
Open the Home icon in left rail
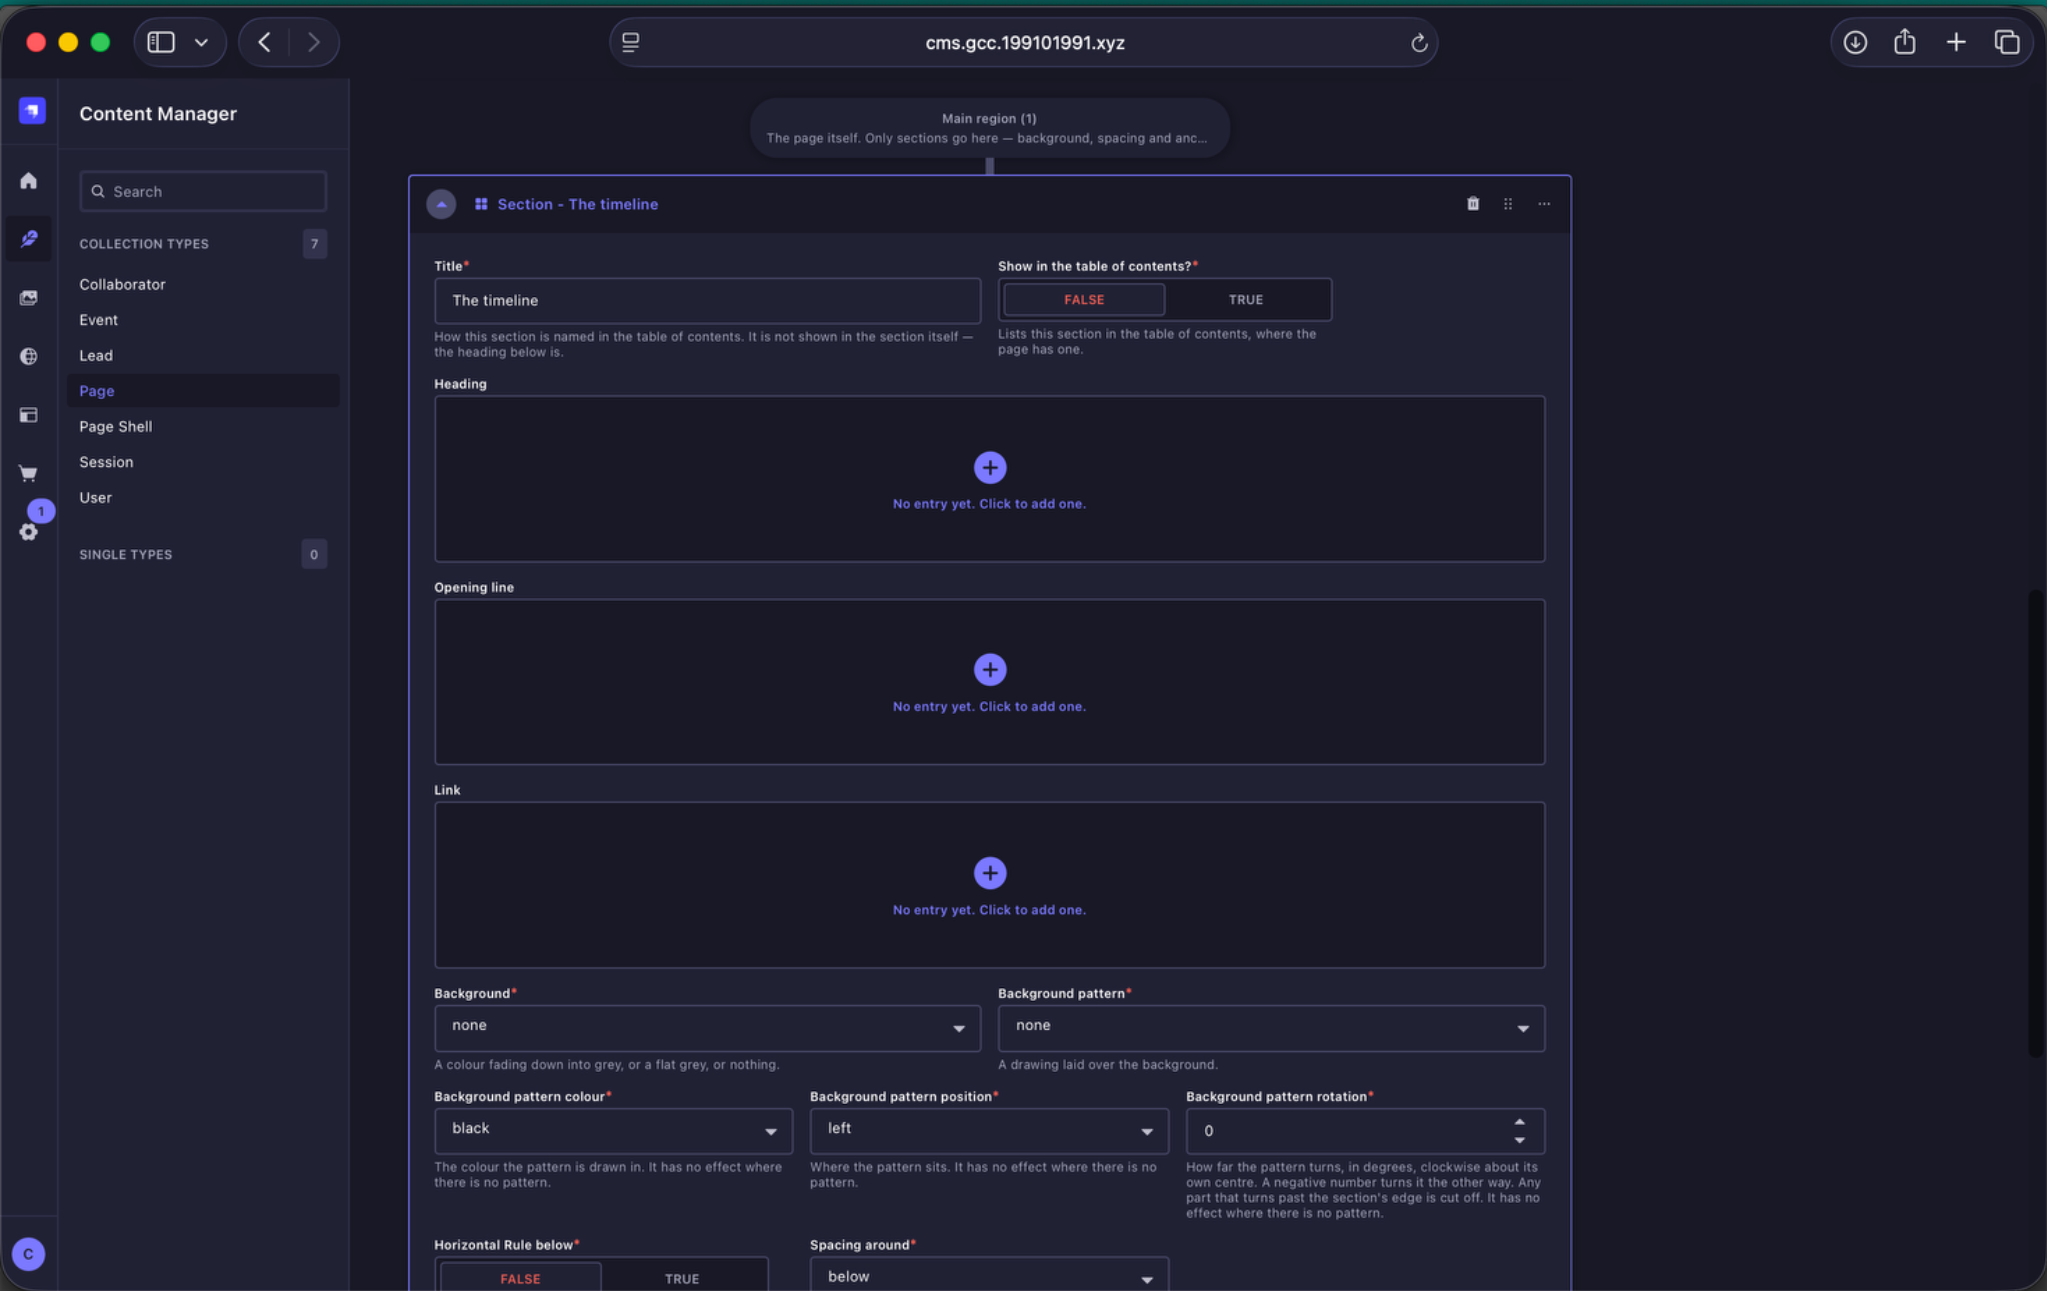coord(29,181)
